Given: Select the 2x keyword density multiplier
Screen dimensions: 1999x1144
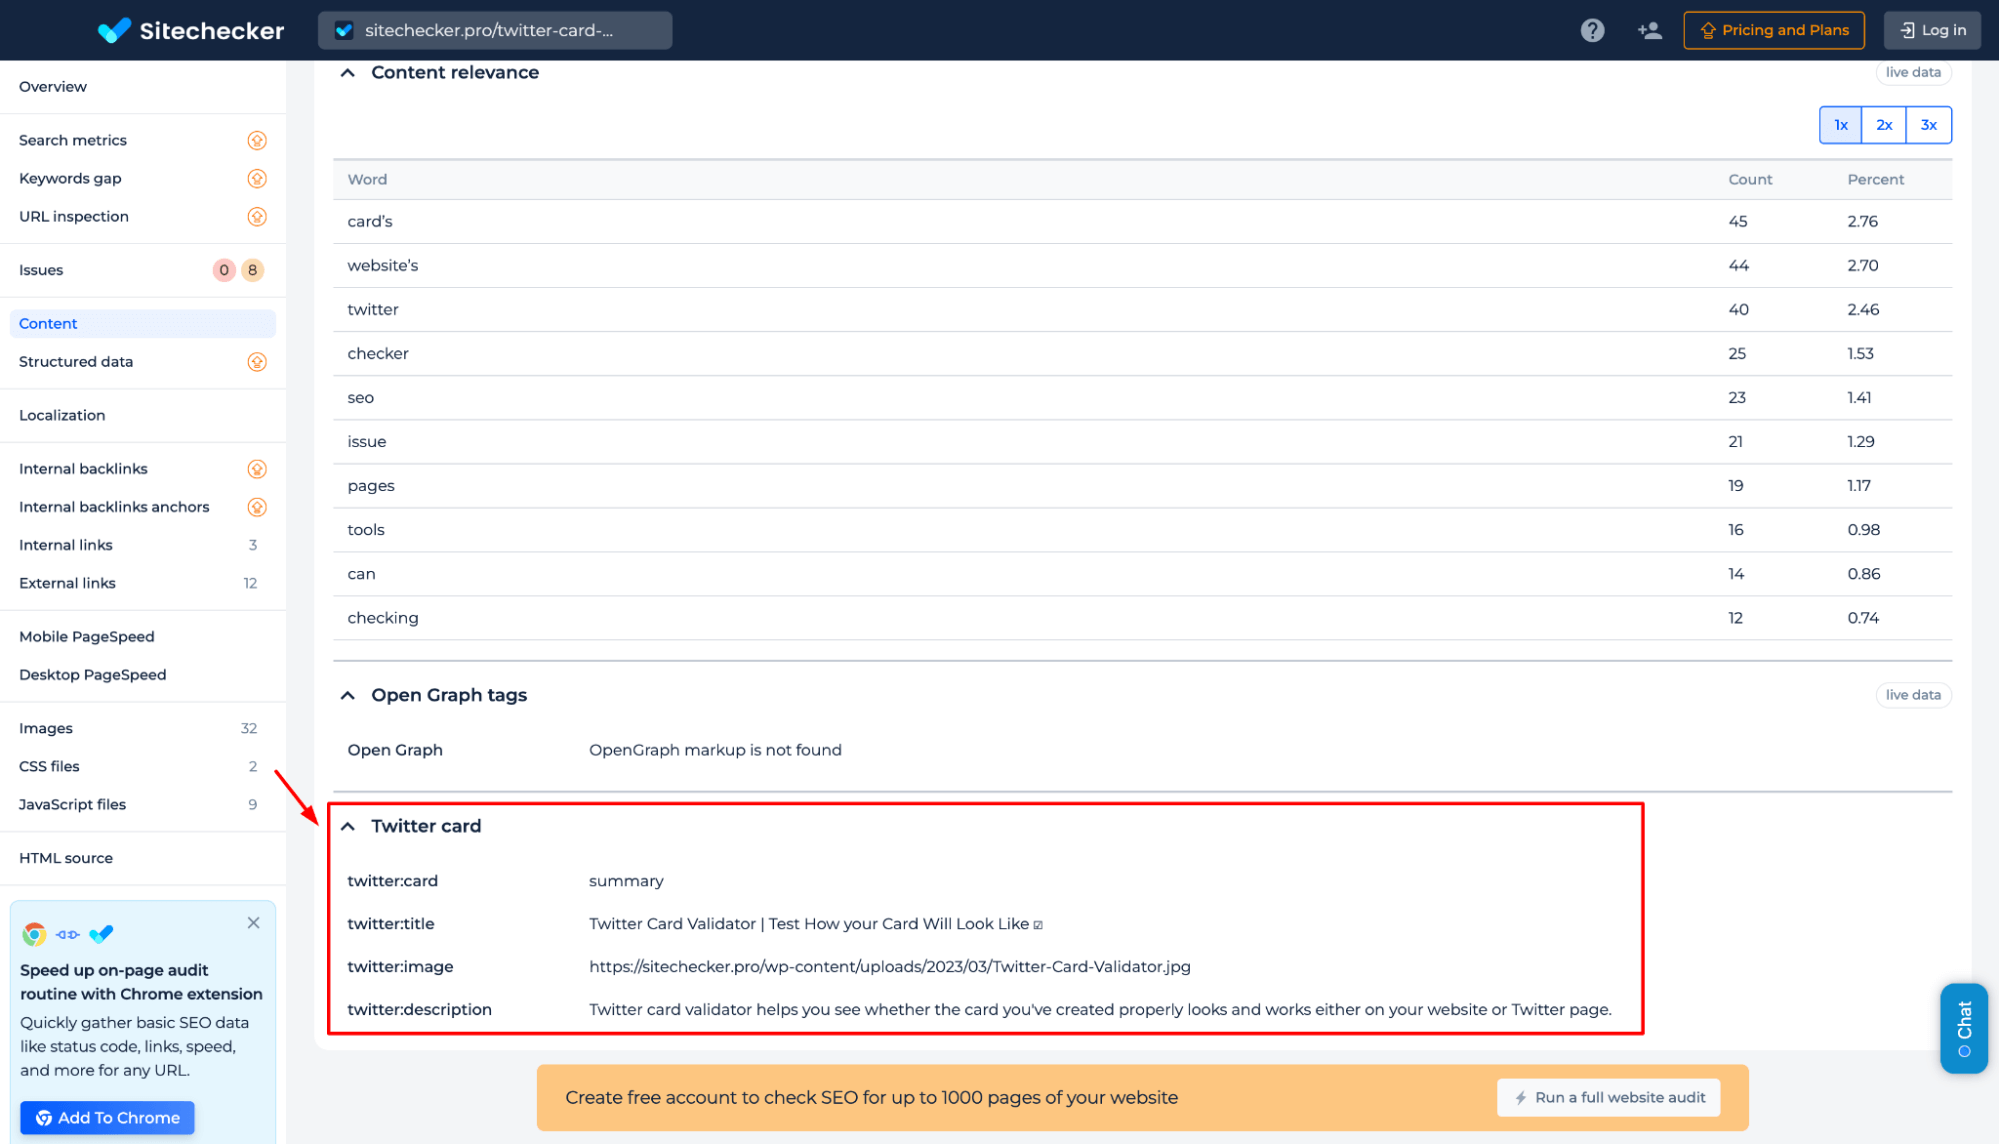Looking at the screenshot, I should coord(1884,125).
